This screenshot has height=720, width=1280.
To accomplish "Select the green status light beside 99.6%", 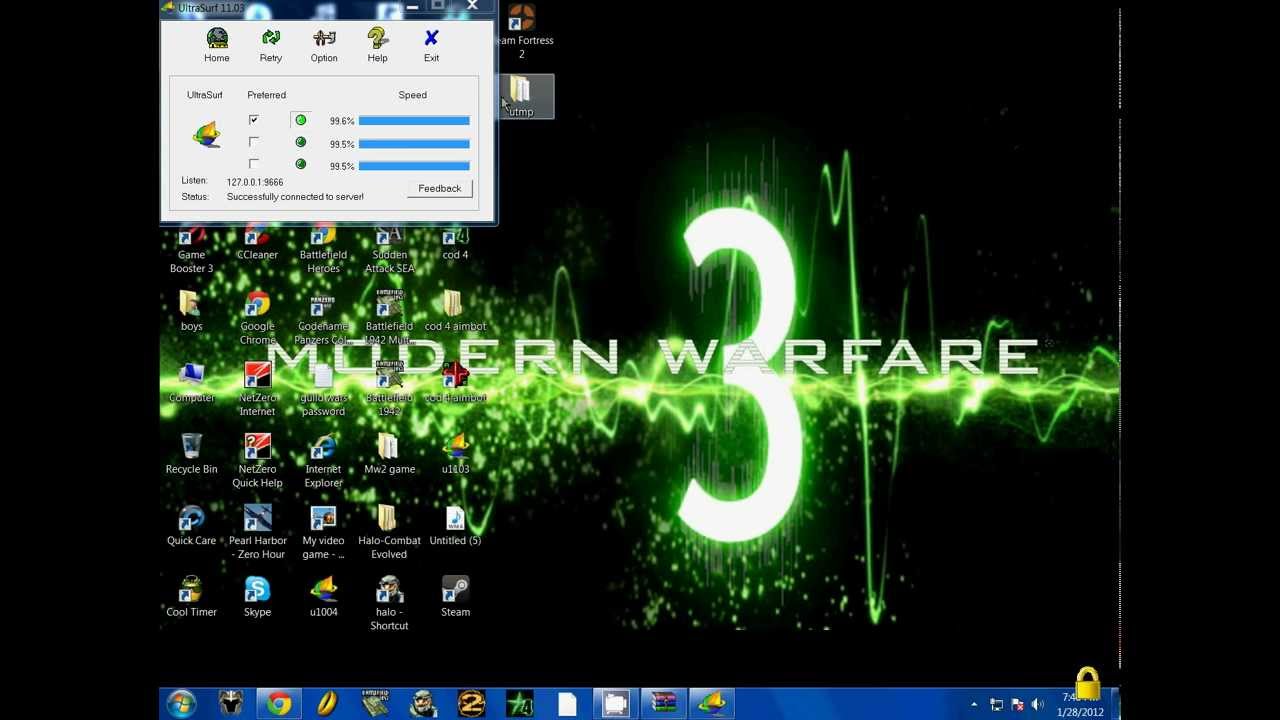I will click(x=300, y=120).
